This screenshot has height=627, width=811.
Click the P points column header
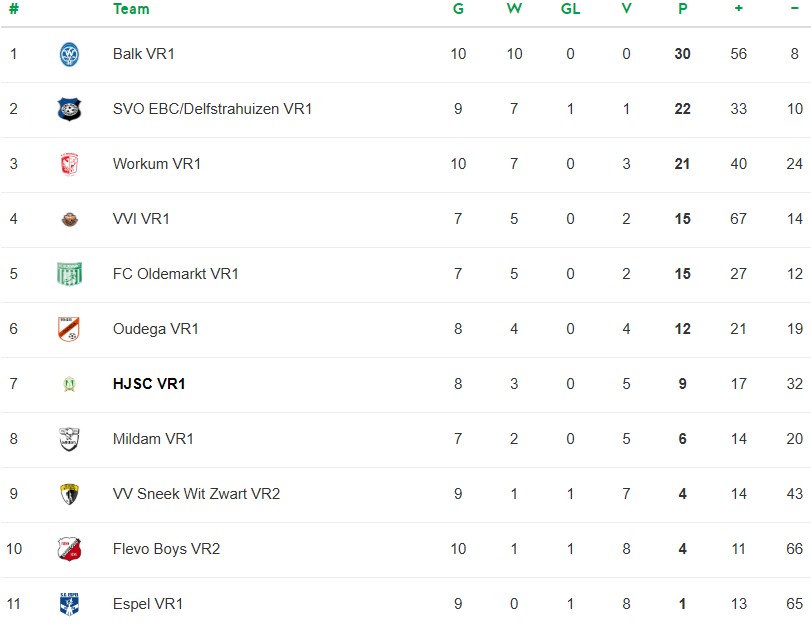pos(682,9)
